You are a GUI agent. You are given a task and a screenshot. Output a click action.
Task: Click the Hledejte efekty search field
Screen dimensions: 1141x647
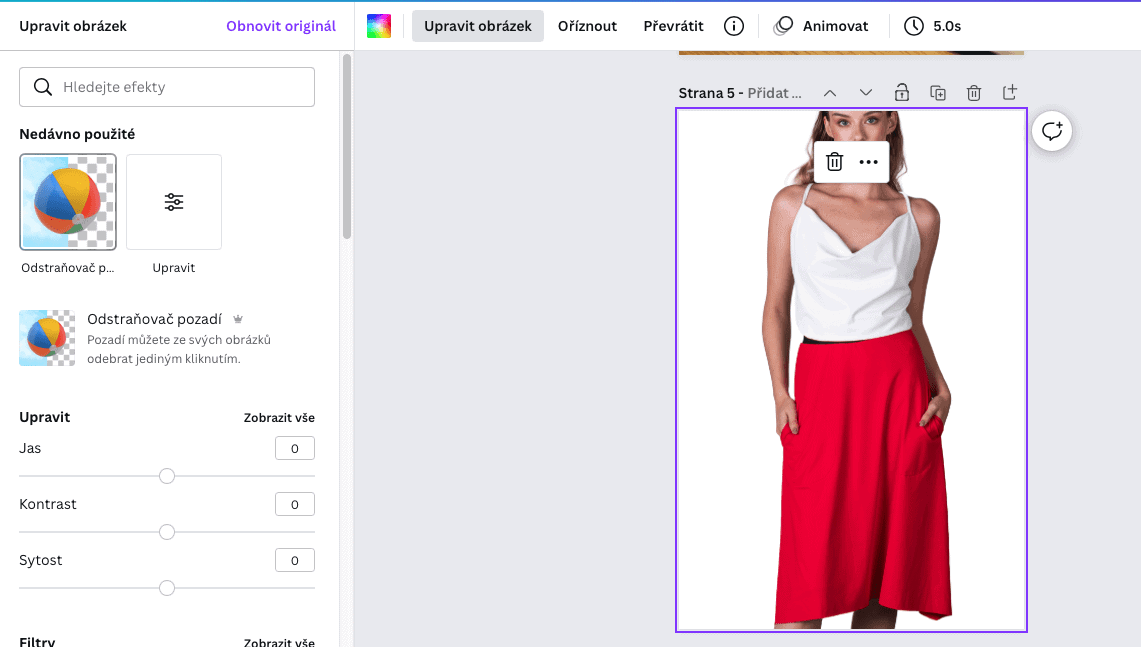pyautogui.click(x=166, y=87)
